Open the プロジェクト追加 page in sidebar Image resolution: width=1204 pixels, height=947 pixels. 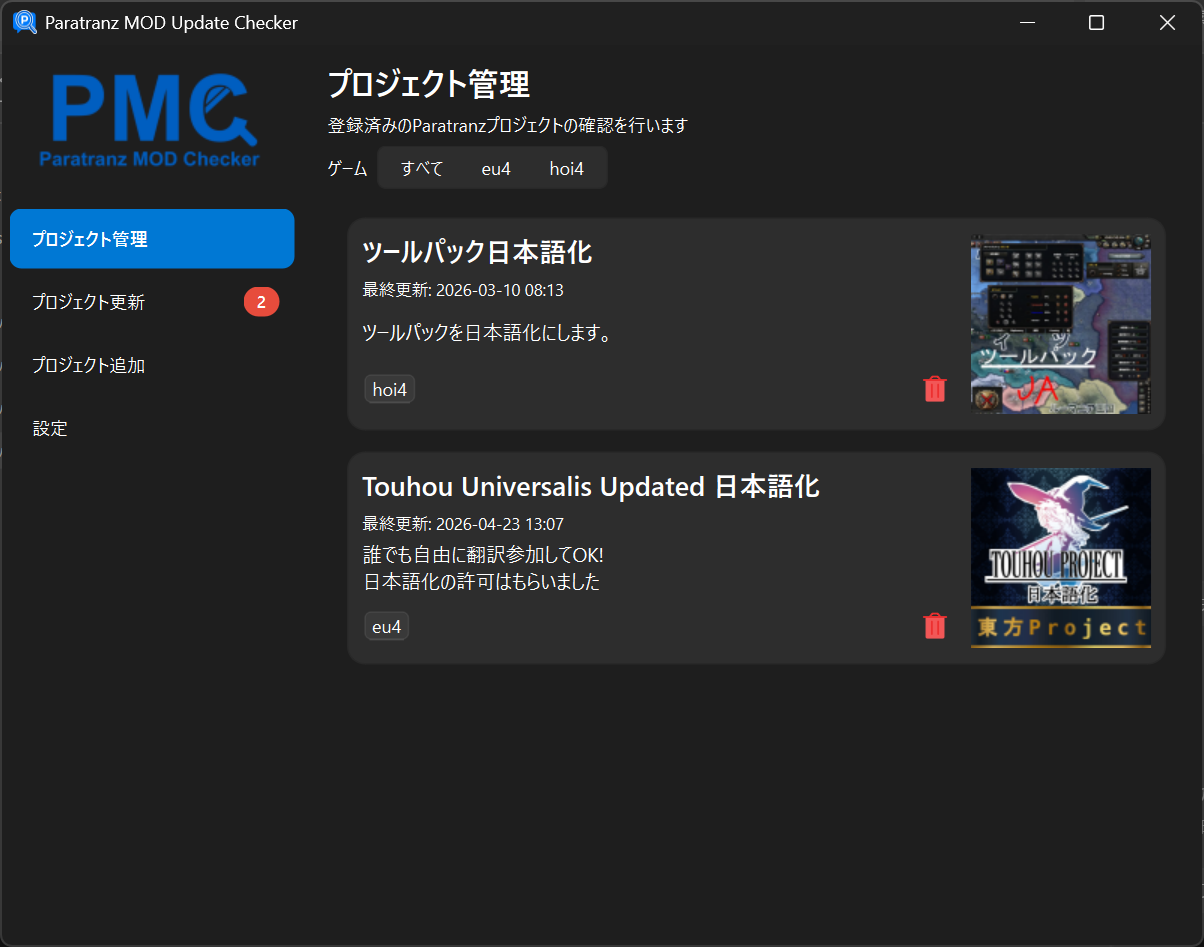click(152, 365)
